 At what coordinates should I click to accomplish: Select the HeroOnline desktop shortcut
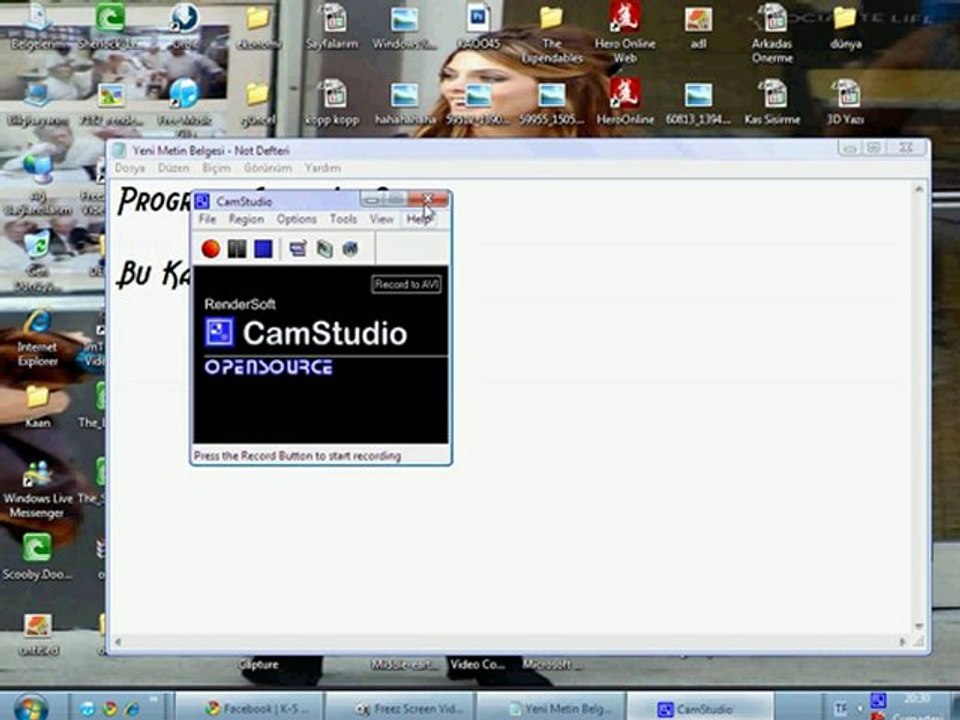click(x=624, y=102)
